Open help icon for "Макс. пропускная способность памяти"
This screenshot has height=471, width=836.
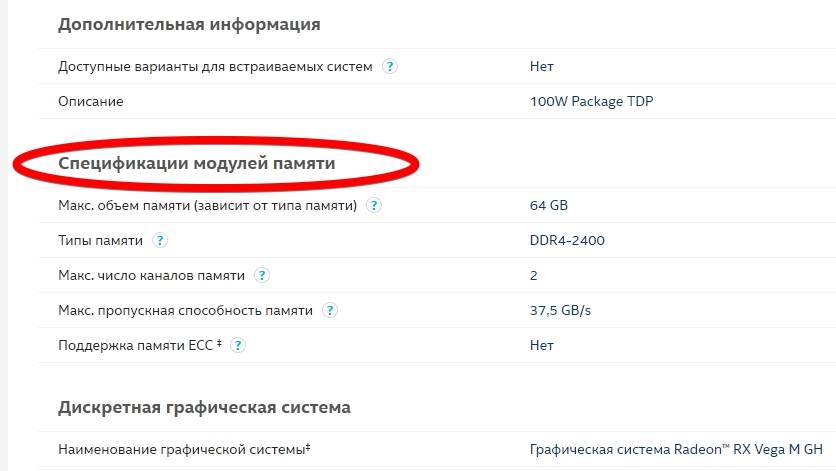[330, 311]
